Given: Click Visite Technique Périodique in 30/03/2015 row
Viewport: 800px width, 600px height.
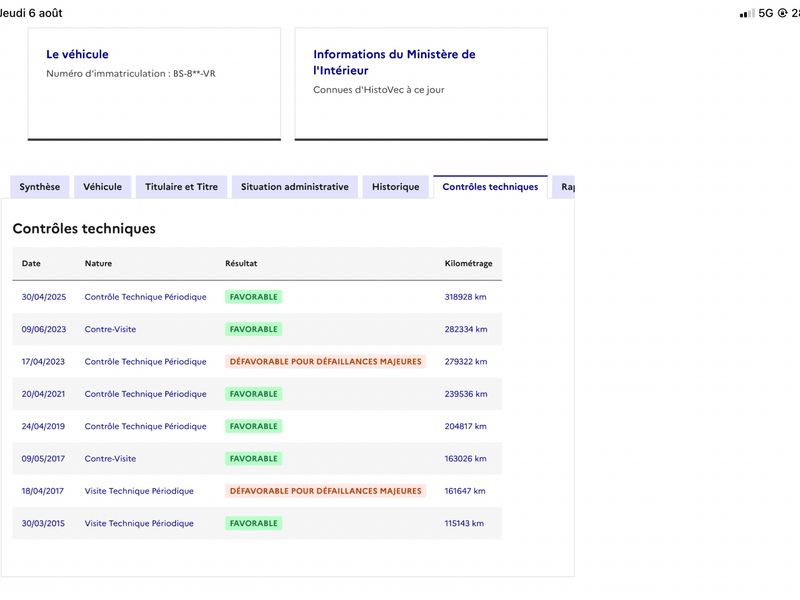Looking at the screenshot, I should 139,523.
